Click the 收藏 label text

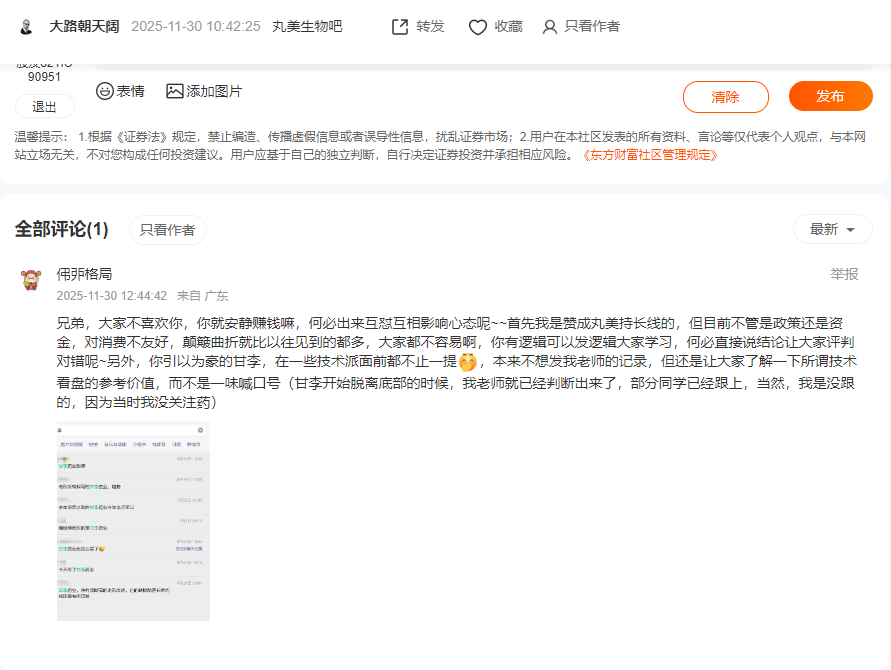tap(509, 27)
